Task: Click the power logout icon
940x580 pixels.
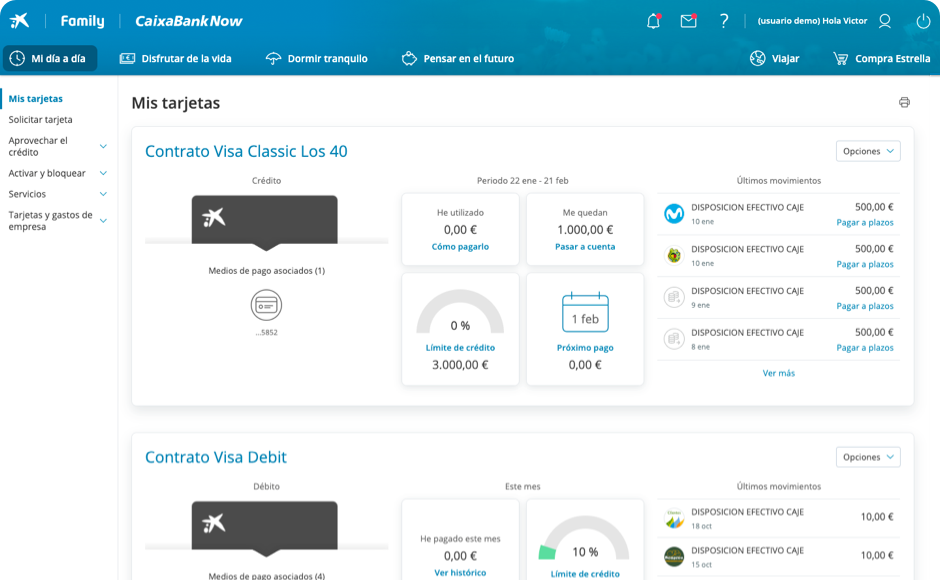Action: coord(923,21)
